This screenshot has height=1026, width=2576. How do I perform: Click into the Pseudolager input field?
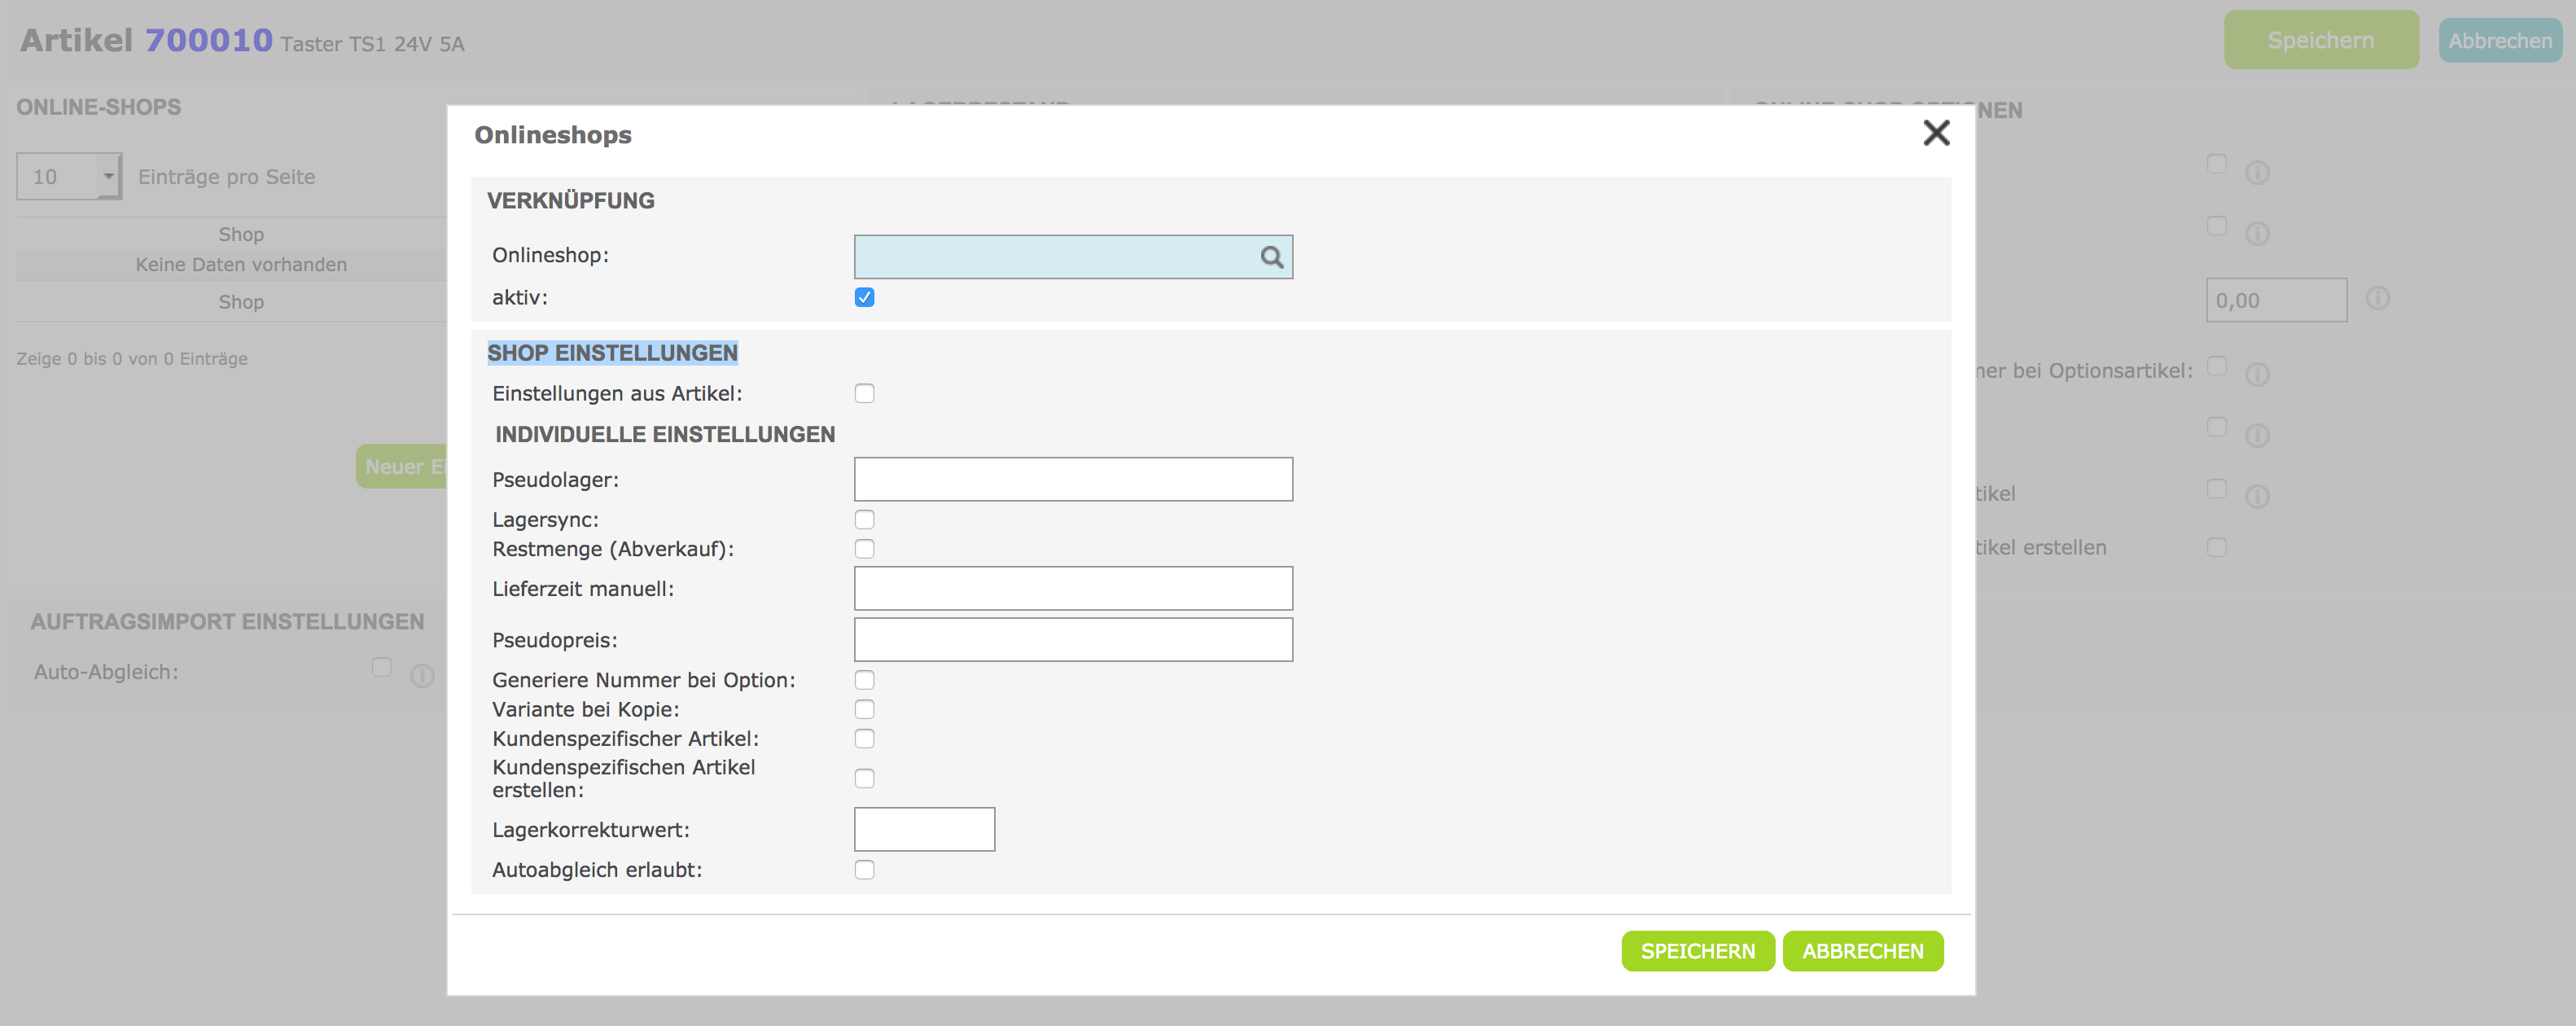tap(1072, 479)
